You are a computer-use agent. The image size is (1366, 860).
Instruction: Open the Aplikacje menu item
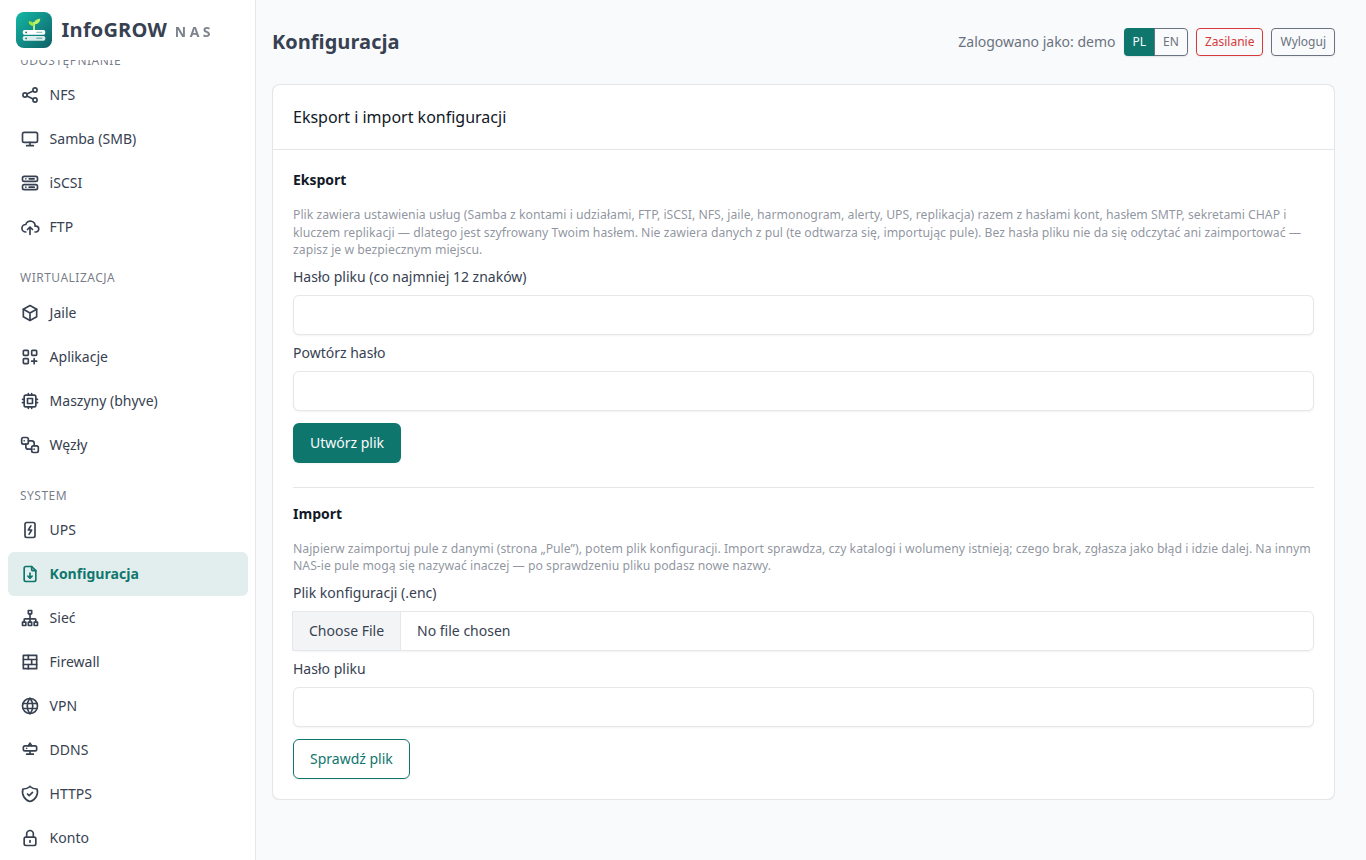tap(128, 357)
